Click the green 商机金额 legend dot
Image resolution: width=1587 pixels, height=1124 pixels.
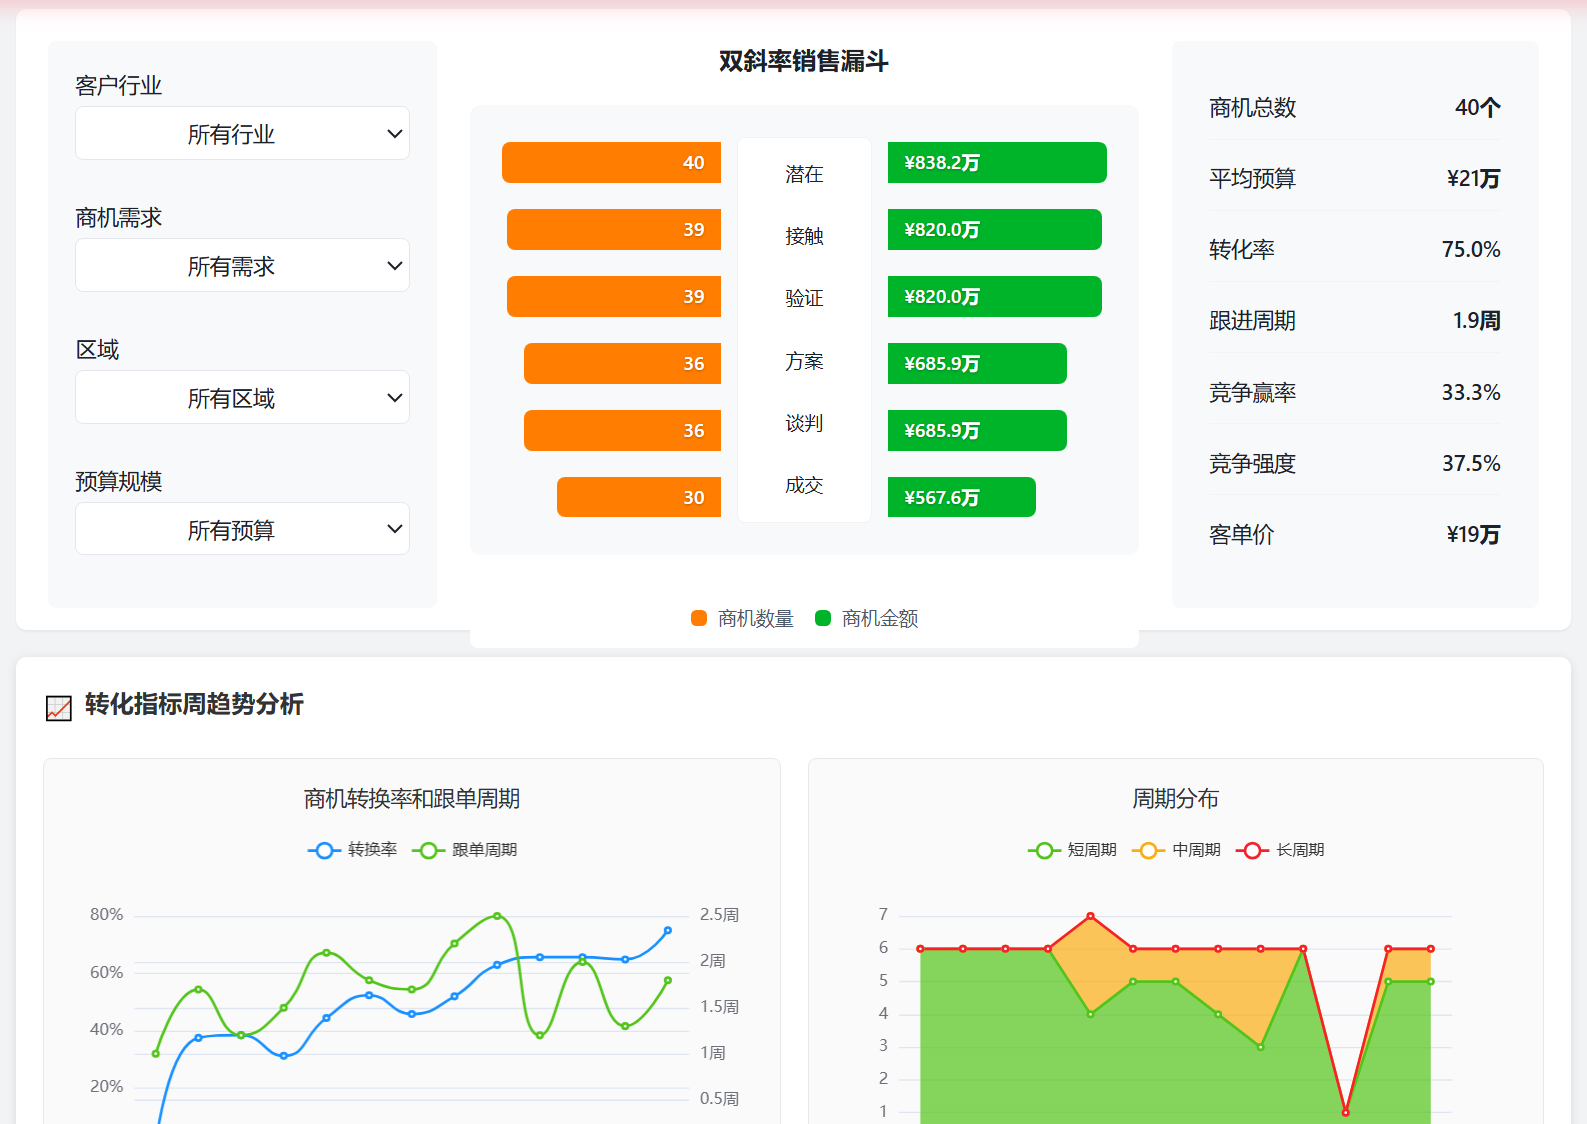coord(823,618)
